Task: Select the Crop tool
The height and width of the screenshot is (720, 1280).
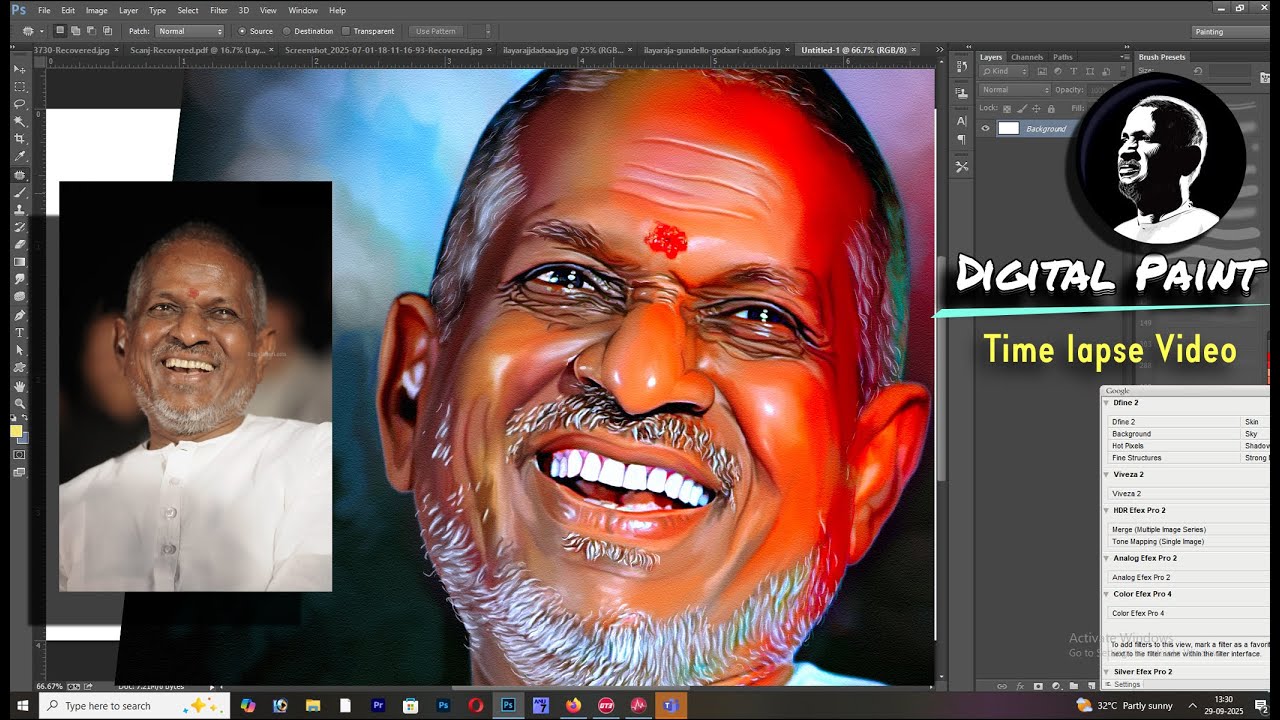Action: pos(19,139)
